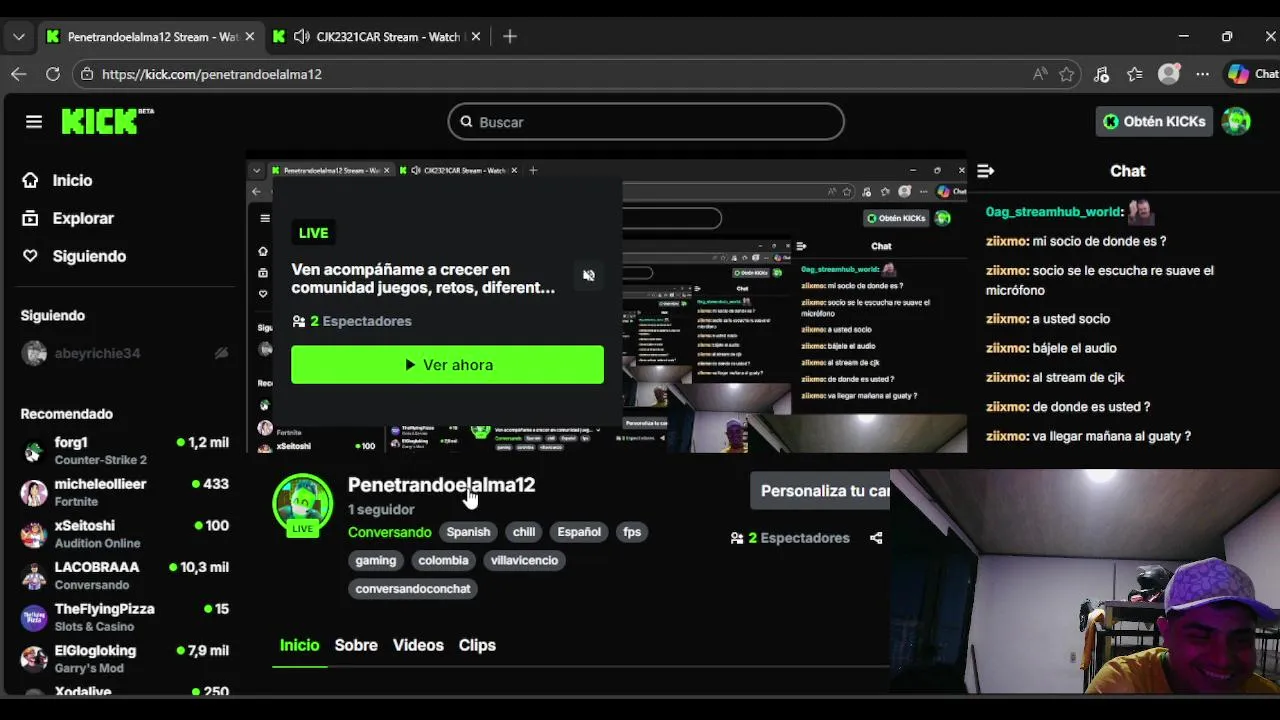Close the CJK2321CAR Stream tab
Viewport: 1280px width, 720px height.
click(476, 37)
